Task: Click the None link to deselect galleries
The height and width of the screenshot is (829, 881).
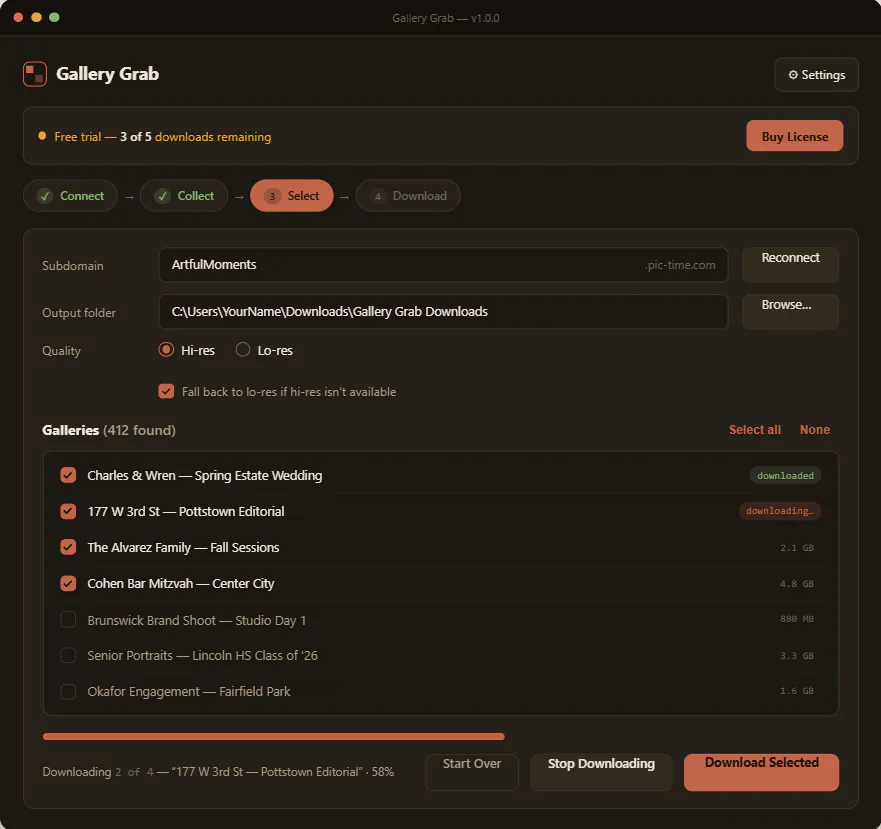Action: coord(814,429)
